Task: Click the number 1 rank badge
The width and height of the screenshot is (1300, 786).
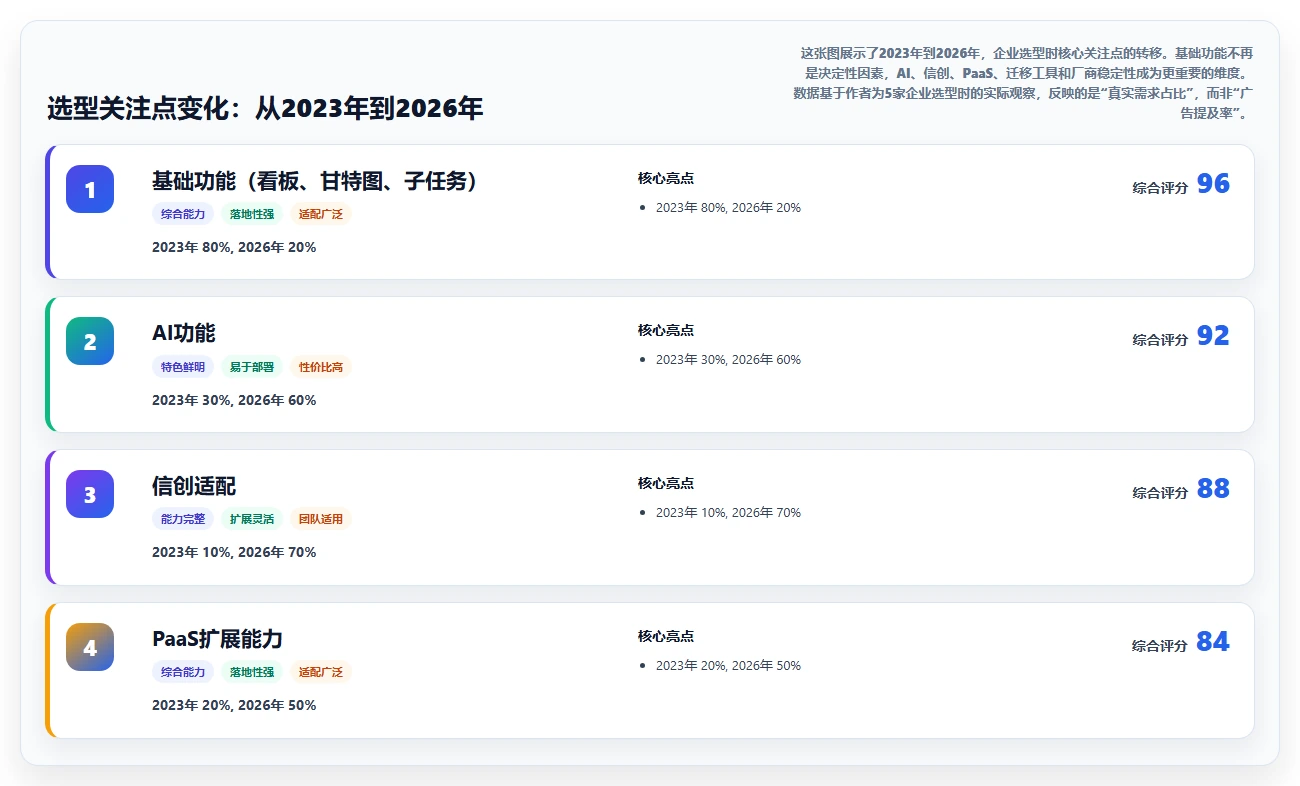Action: point(90,189)
